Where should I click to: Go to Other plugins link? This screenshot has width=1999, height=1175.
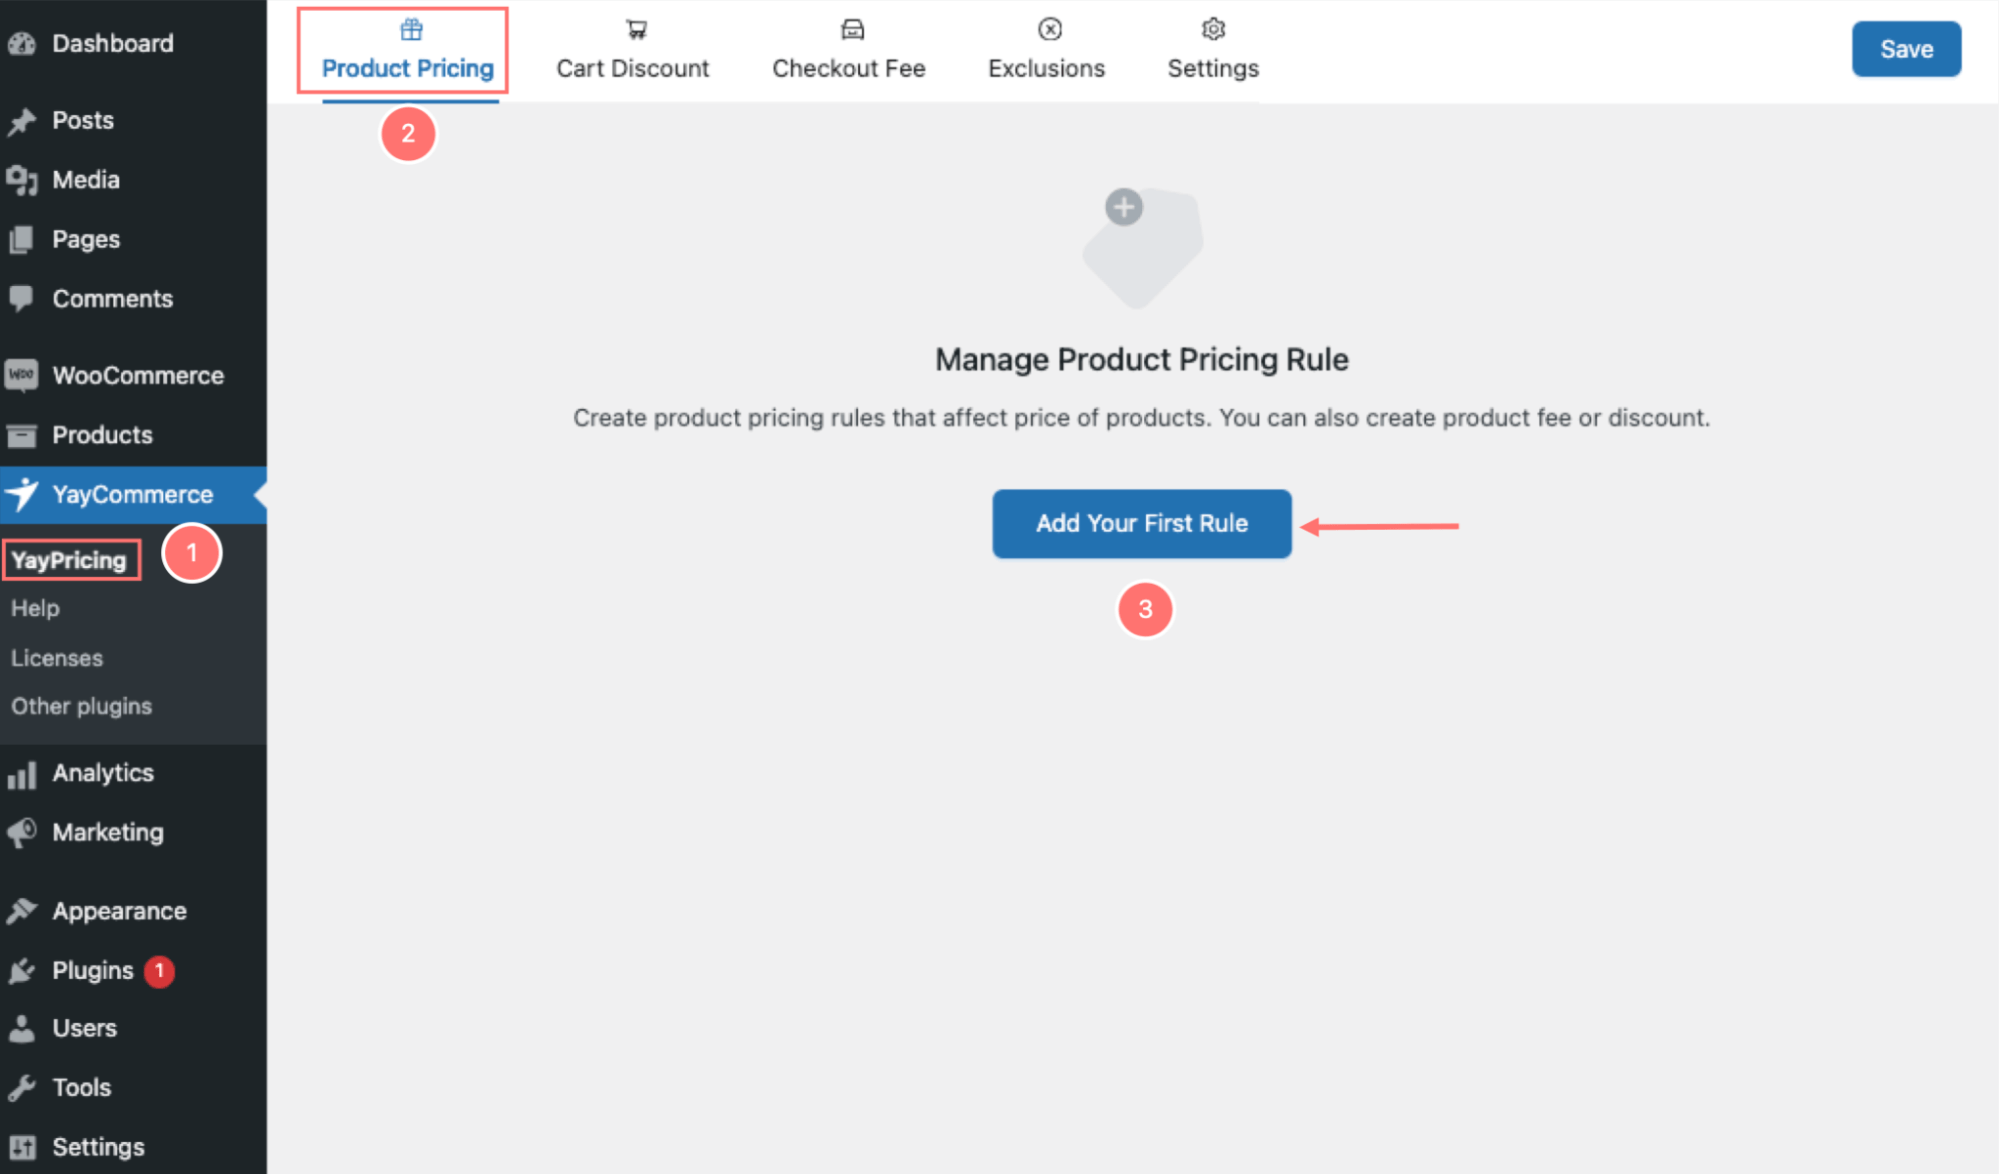click(x=81, y=706)
